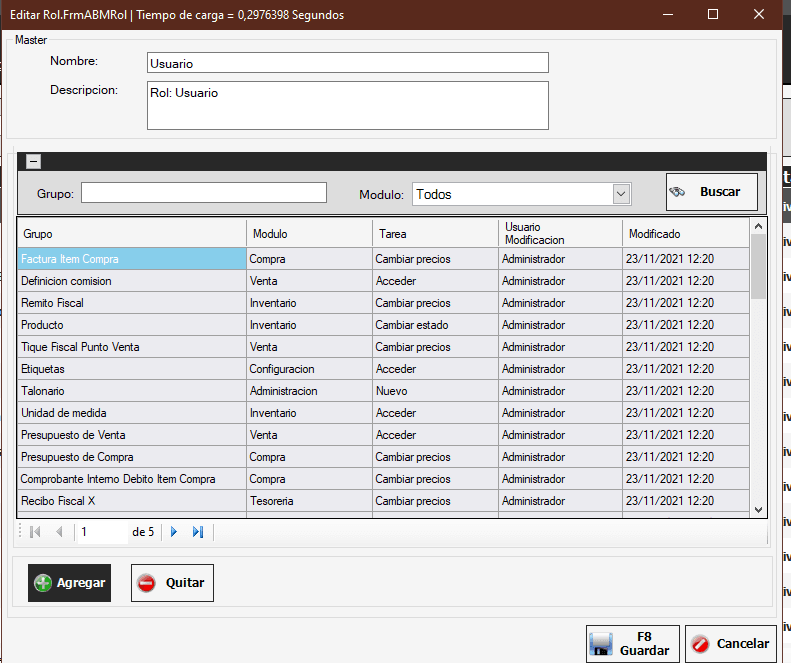Go to the next page arrow
The width and height of the screenshot is (791, 663).
pos(174,532)
